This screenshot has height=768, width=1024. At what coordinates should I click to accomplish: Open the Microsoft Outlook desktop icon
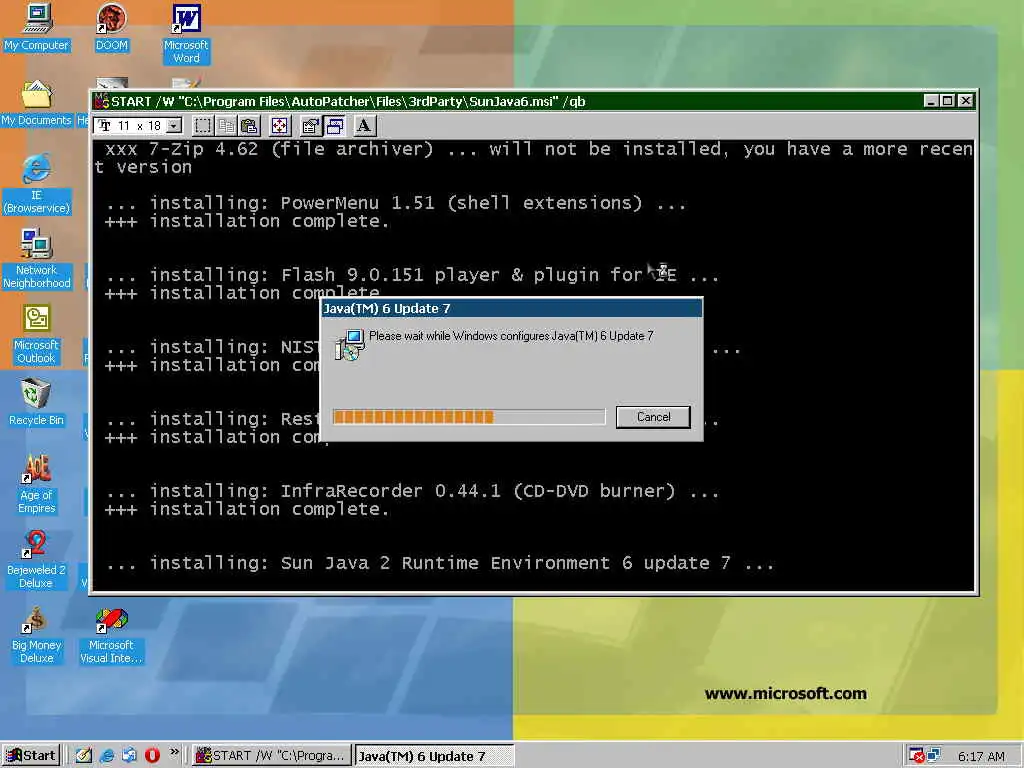click(37, 334)
